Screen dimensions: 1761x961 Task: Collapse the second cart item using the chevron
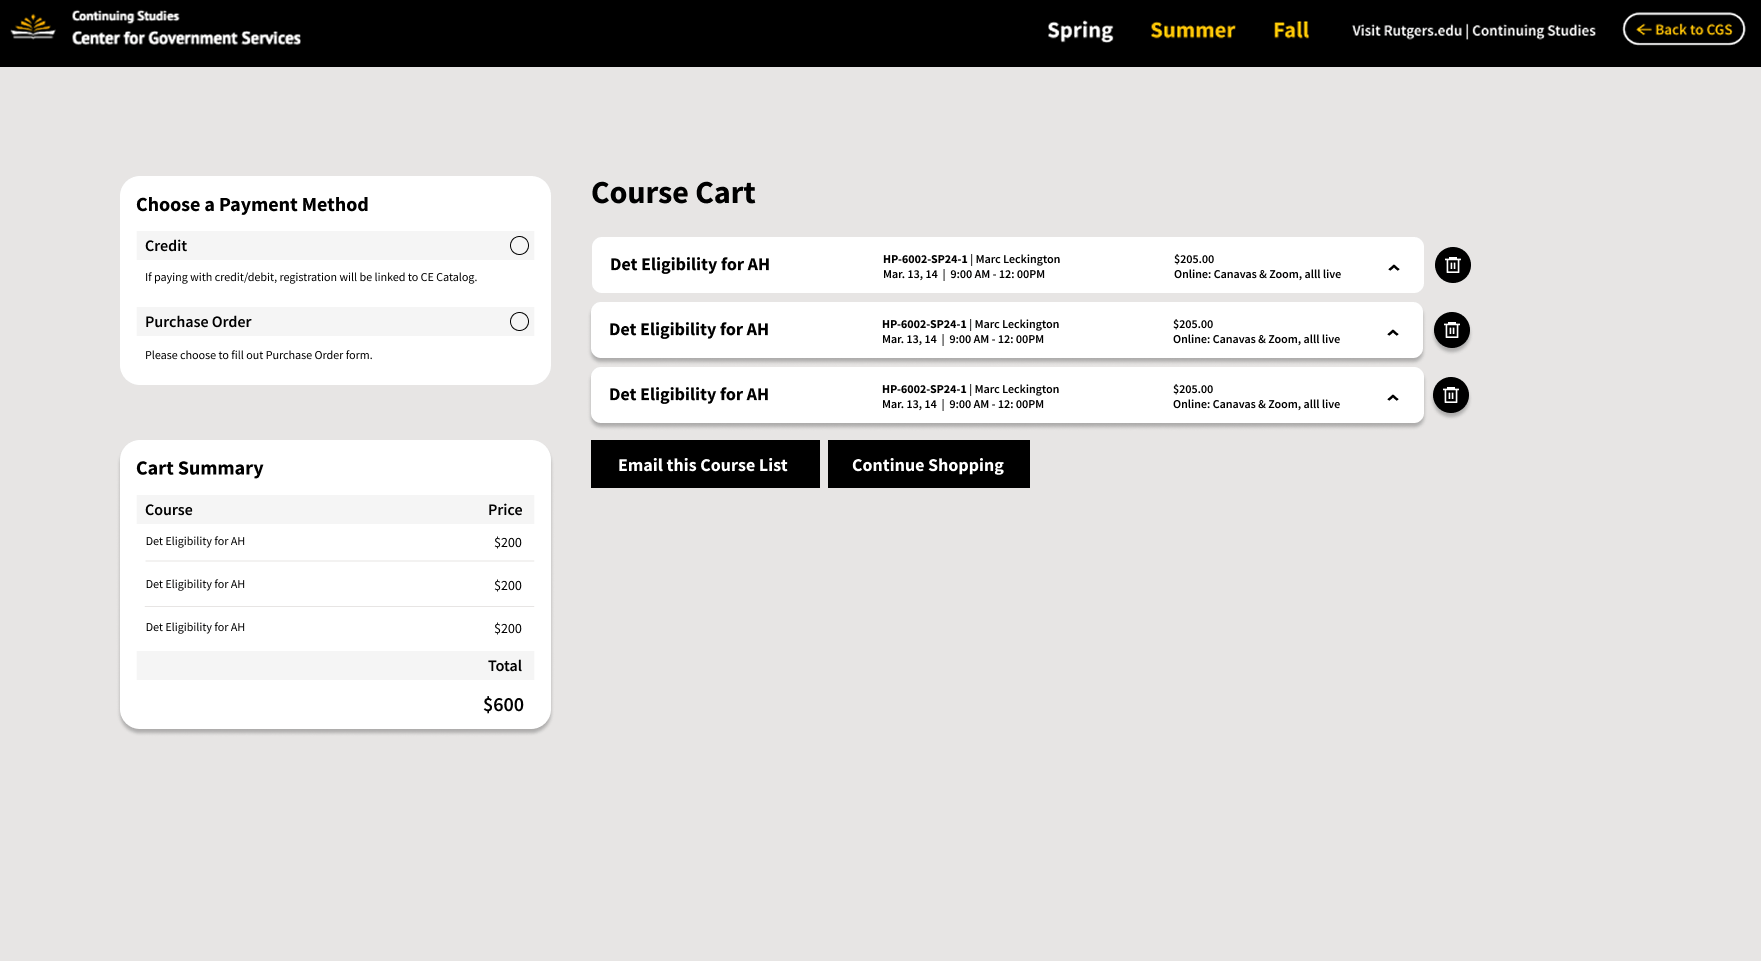coord(1393,333)
